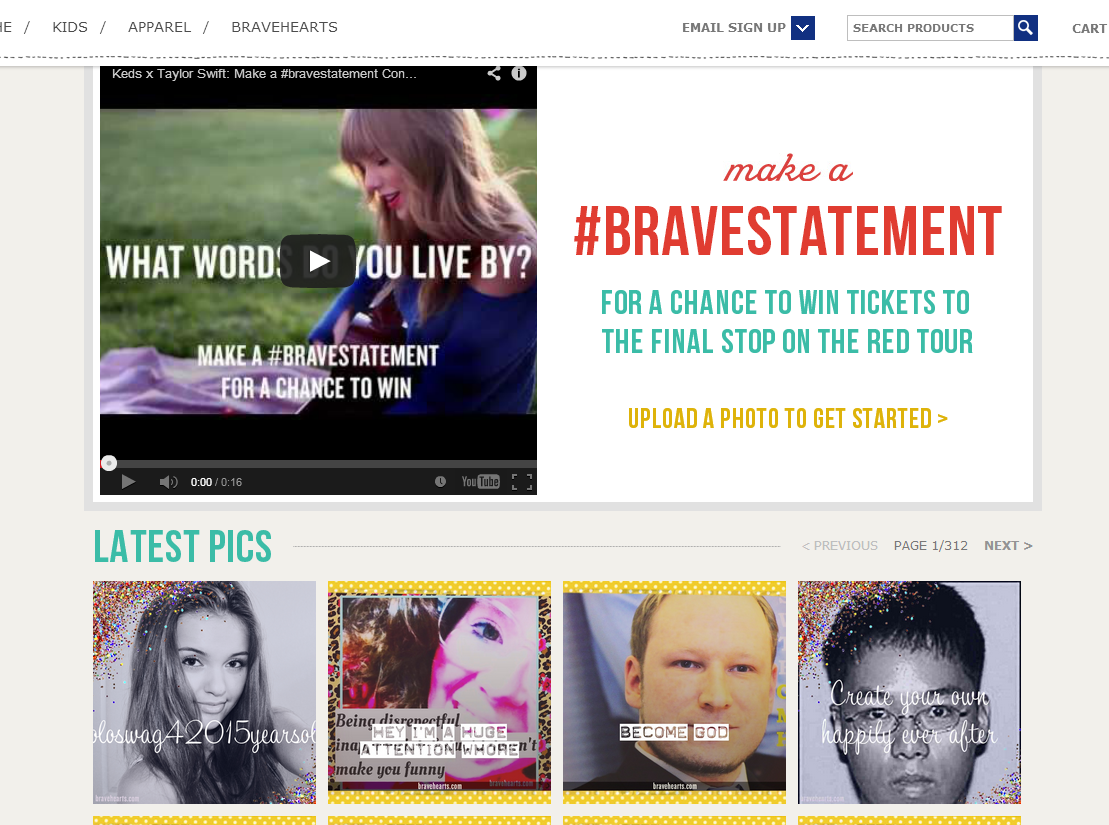Click the YouTube share icon on video
Image resolution: width=1109 pixels, height=825 pixels.
(494, 74)
